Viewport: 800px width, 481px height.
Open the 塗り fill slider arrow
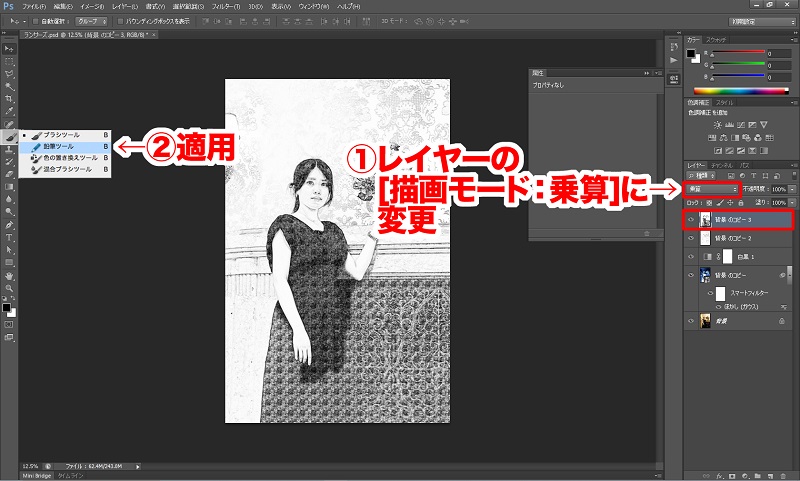coord(792,202)
